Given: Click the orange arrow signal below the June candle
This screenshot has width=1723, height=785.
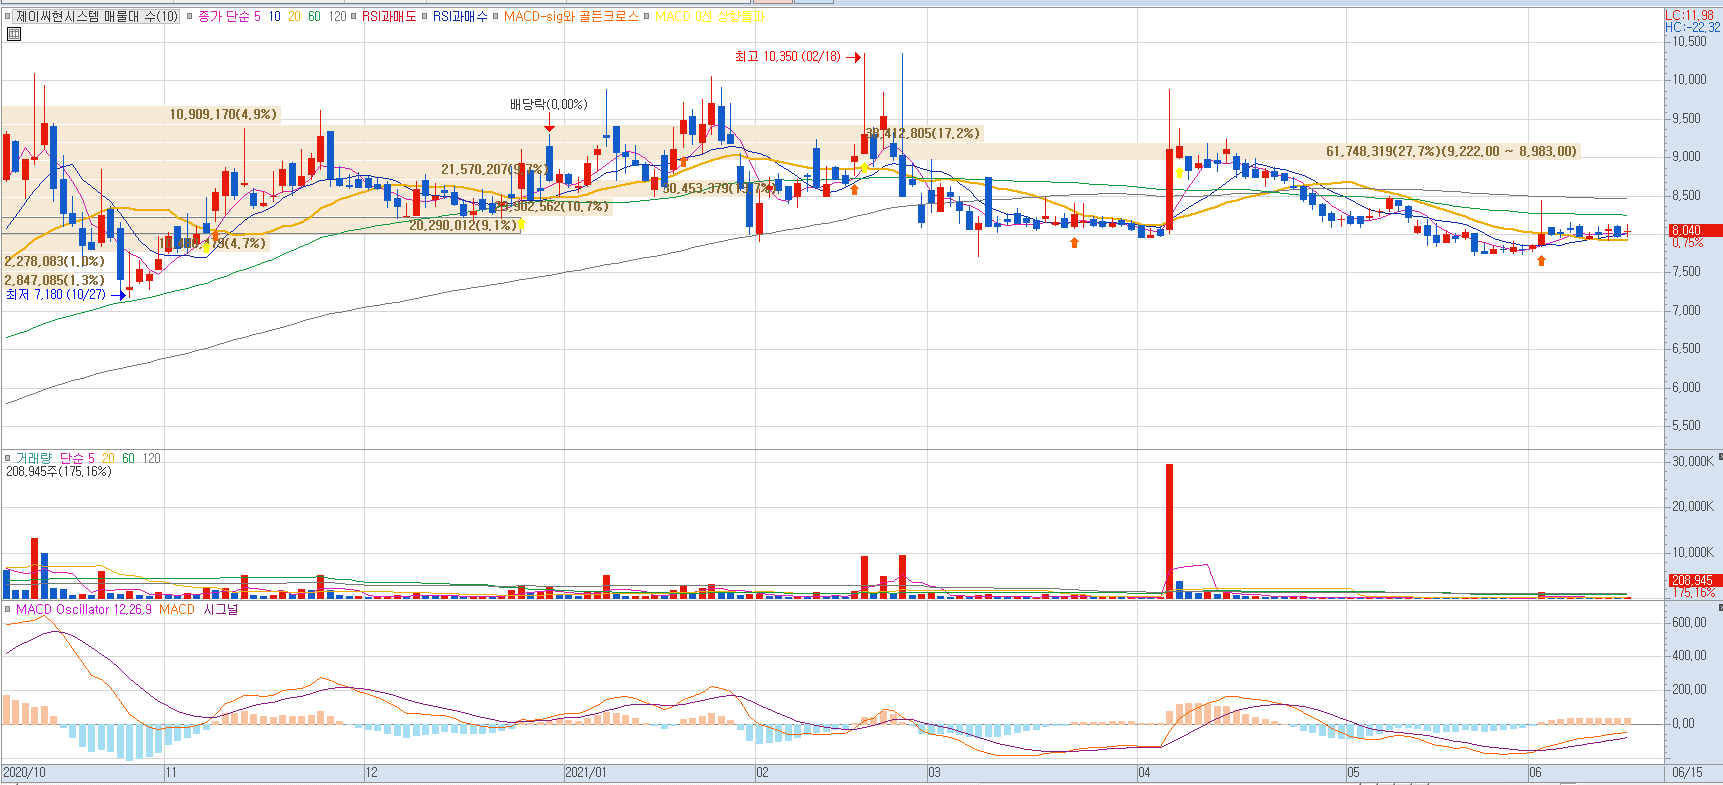Looking at the screenshot, I should [x=1541, y=260].
